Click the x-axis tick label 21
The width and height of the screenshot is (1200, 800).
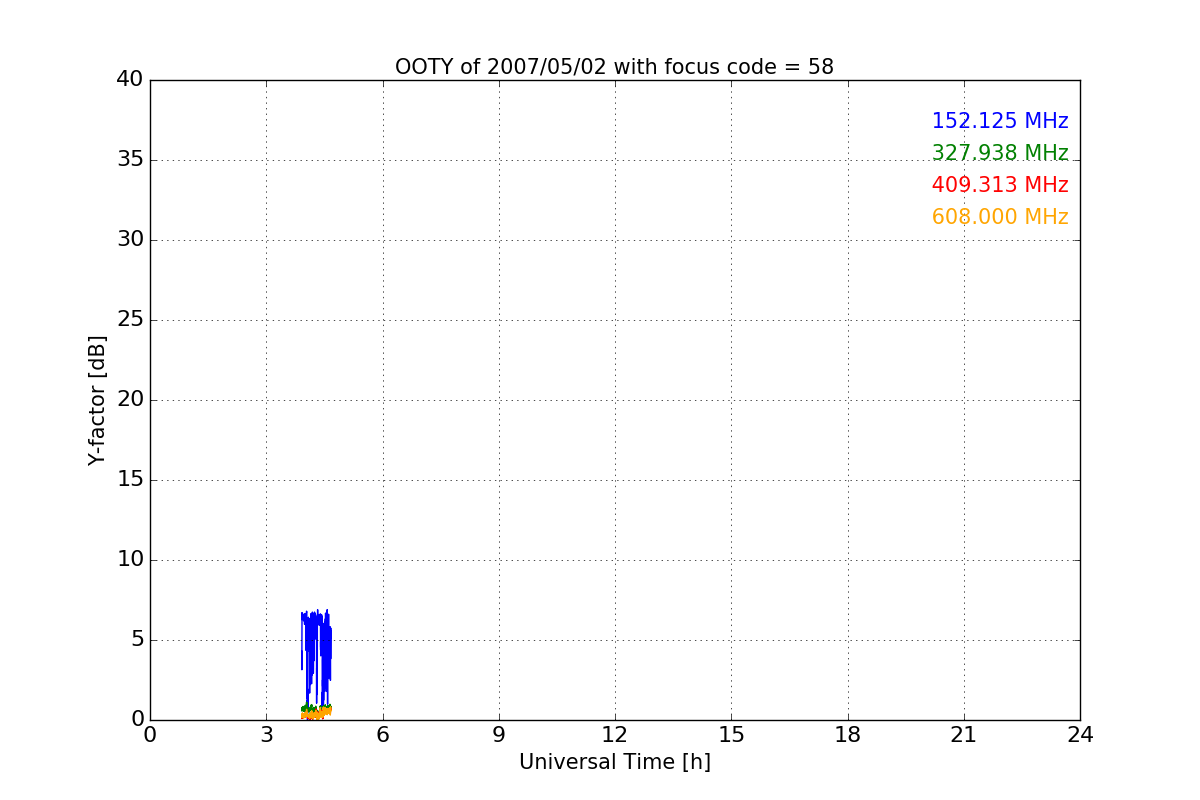click(964, 735)
